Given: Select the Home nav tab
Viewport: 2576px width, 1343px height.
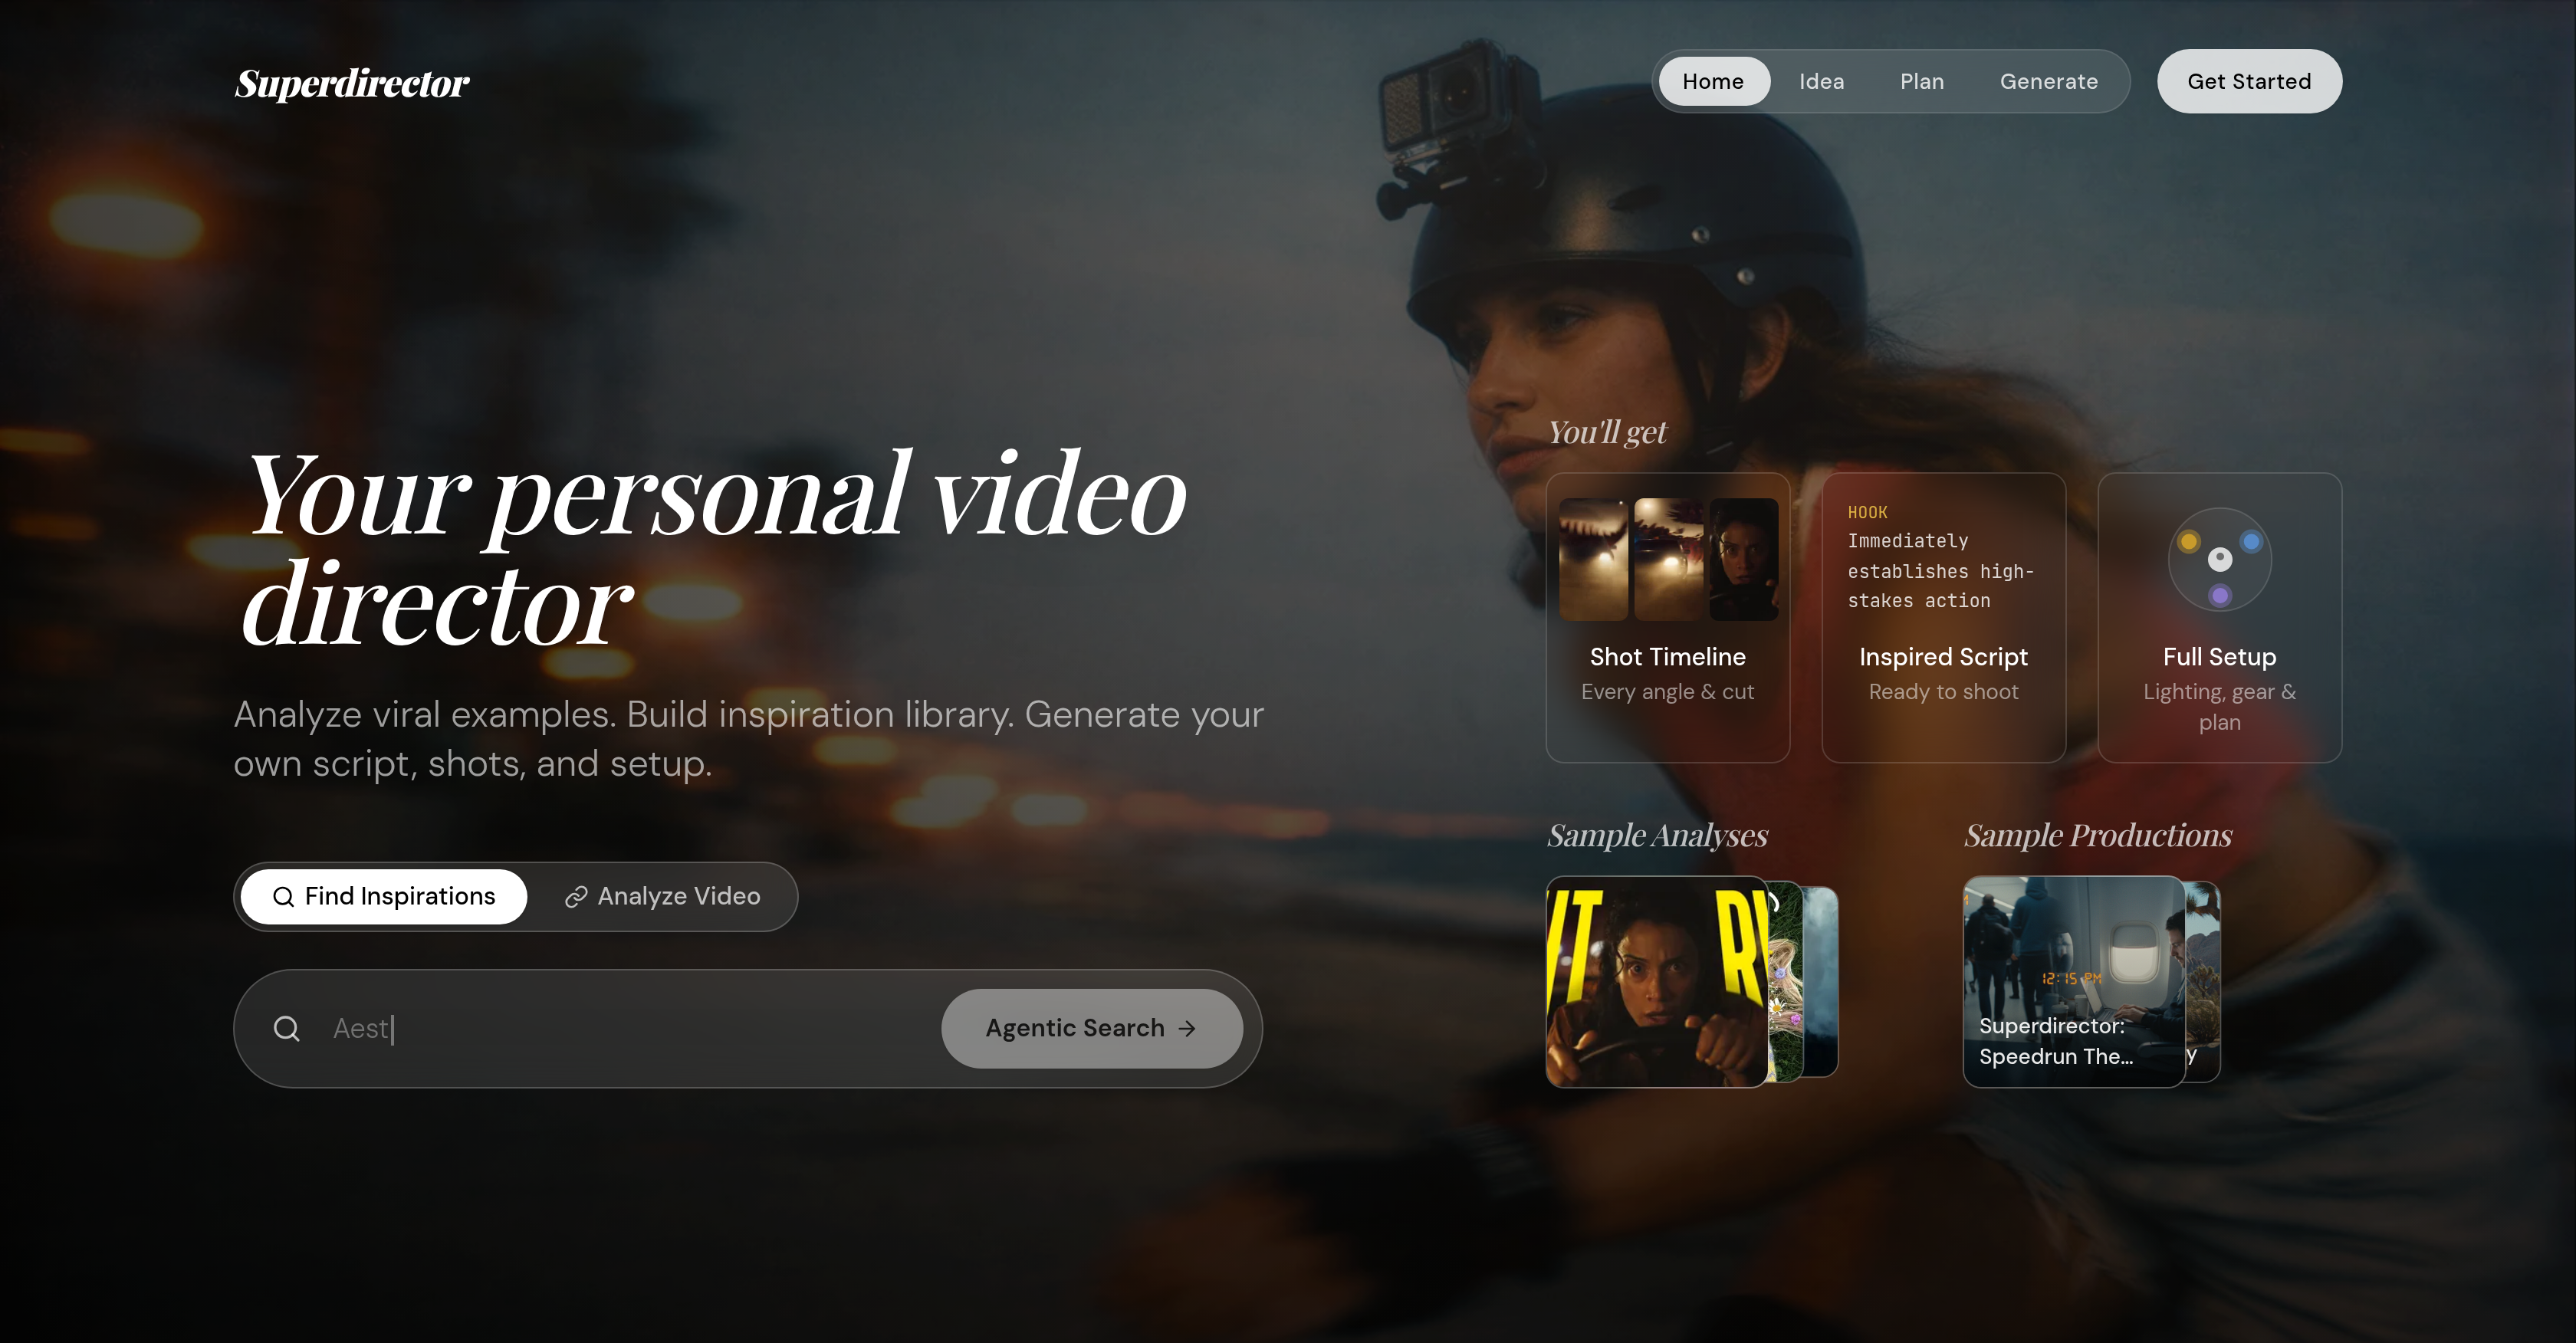Looking at the screenshot, I should 1713,81.
